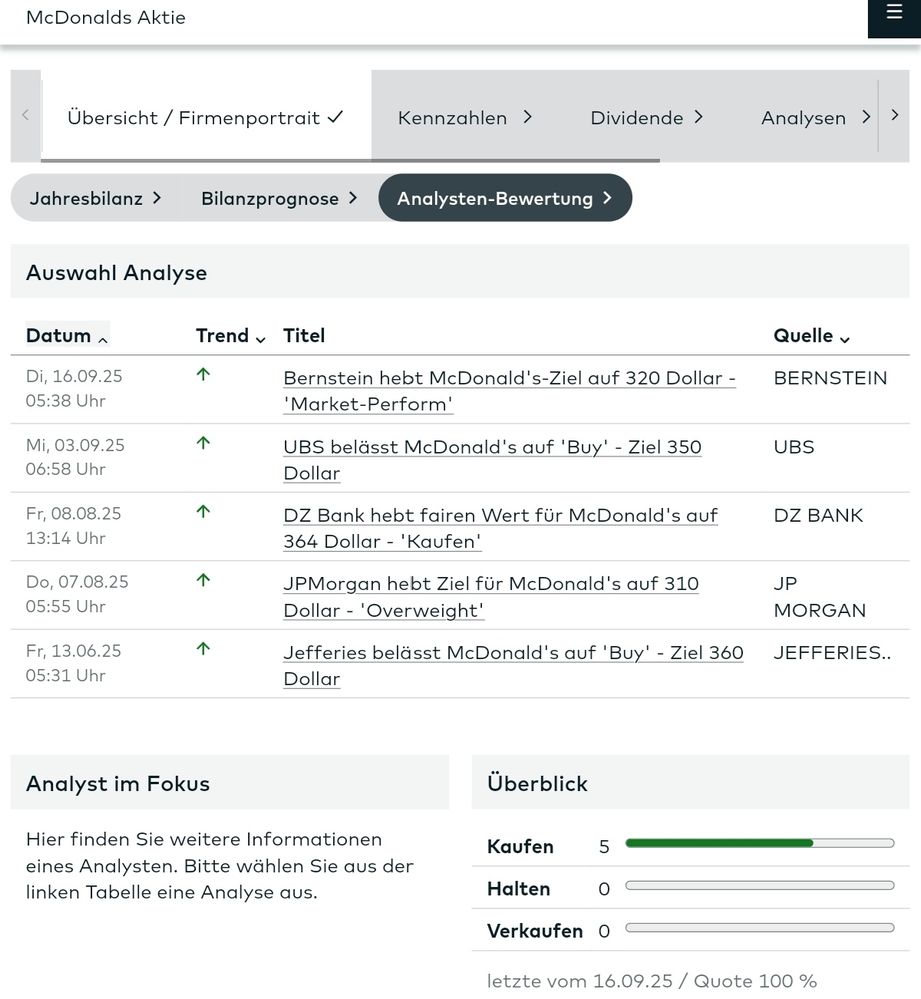
Task: Switch to the Dividende tab
Action: pos(646,117)
